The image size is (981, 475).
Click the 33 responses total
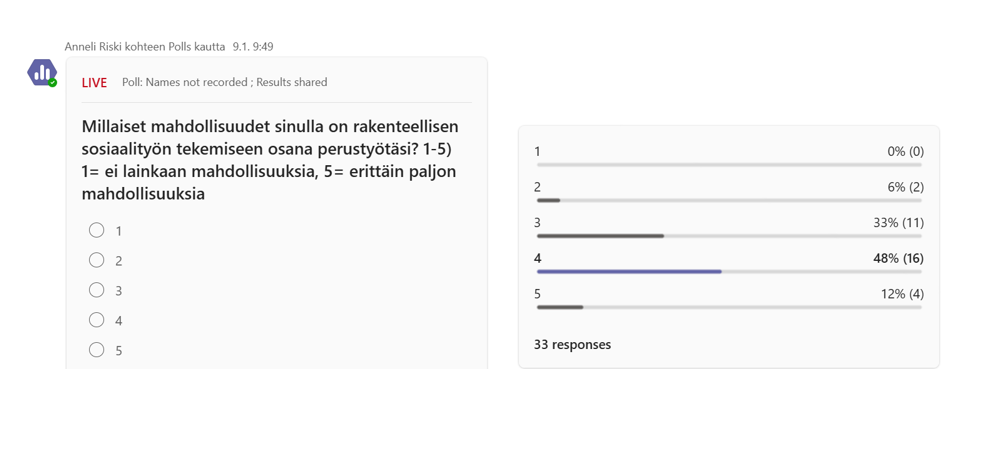tap(572, 345)
